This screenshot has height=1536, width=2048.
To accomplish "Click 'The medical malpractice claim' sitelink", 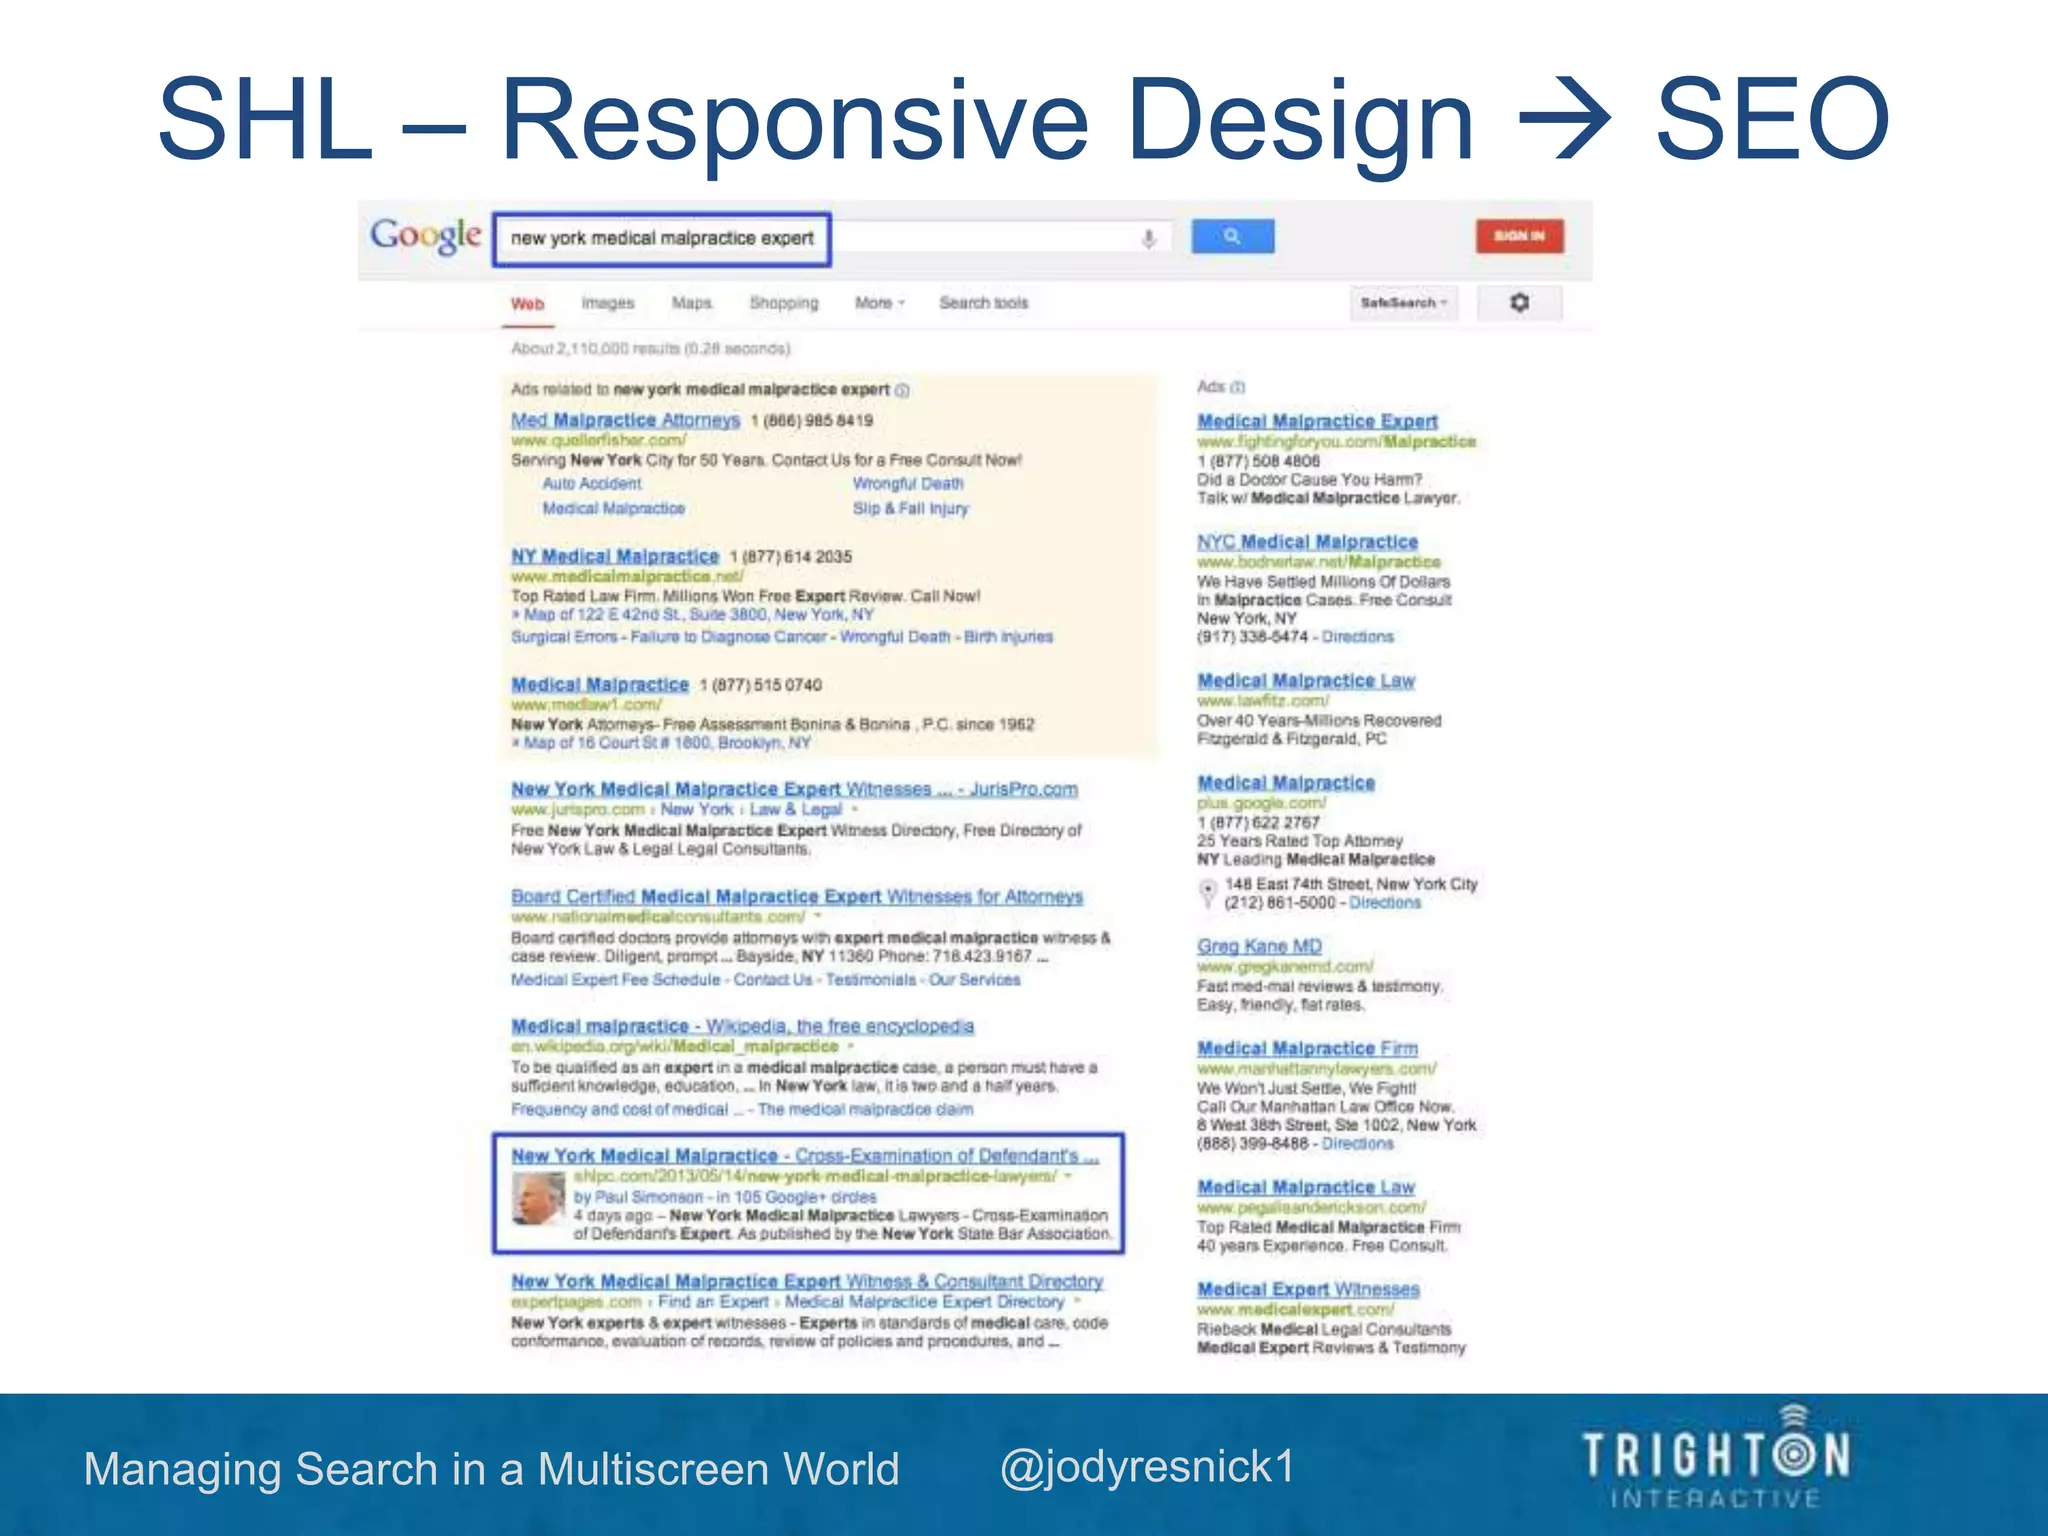I will pos(865,1110).
